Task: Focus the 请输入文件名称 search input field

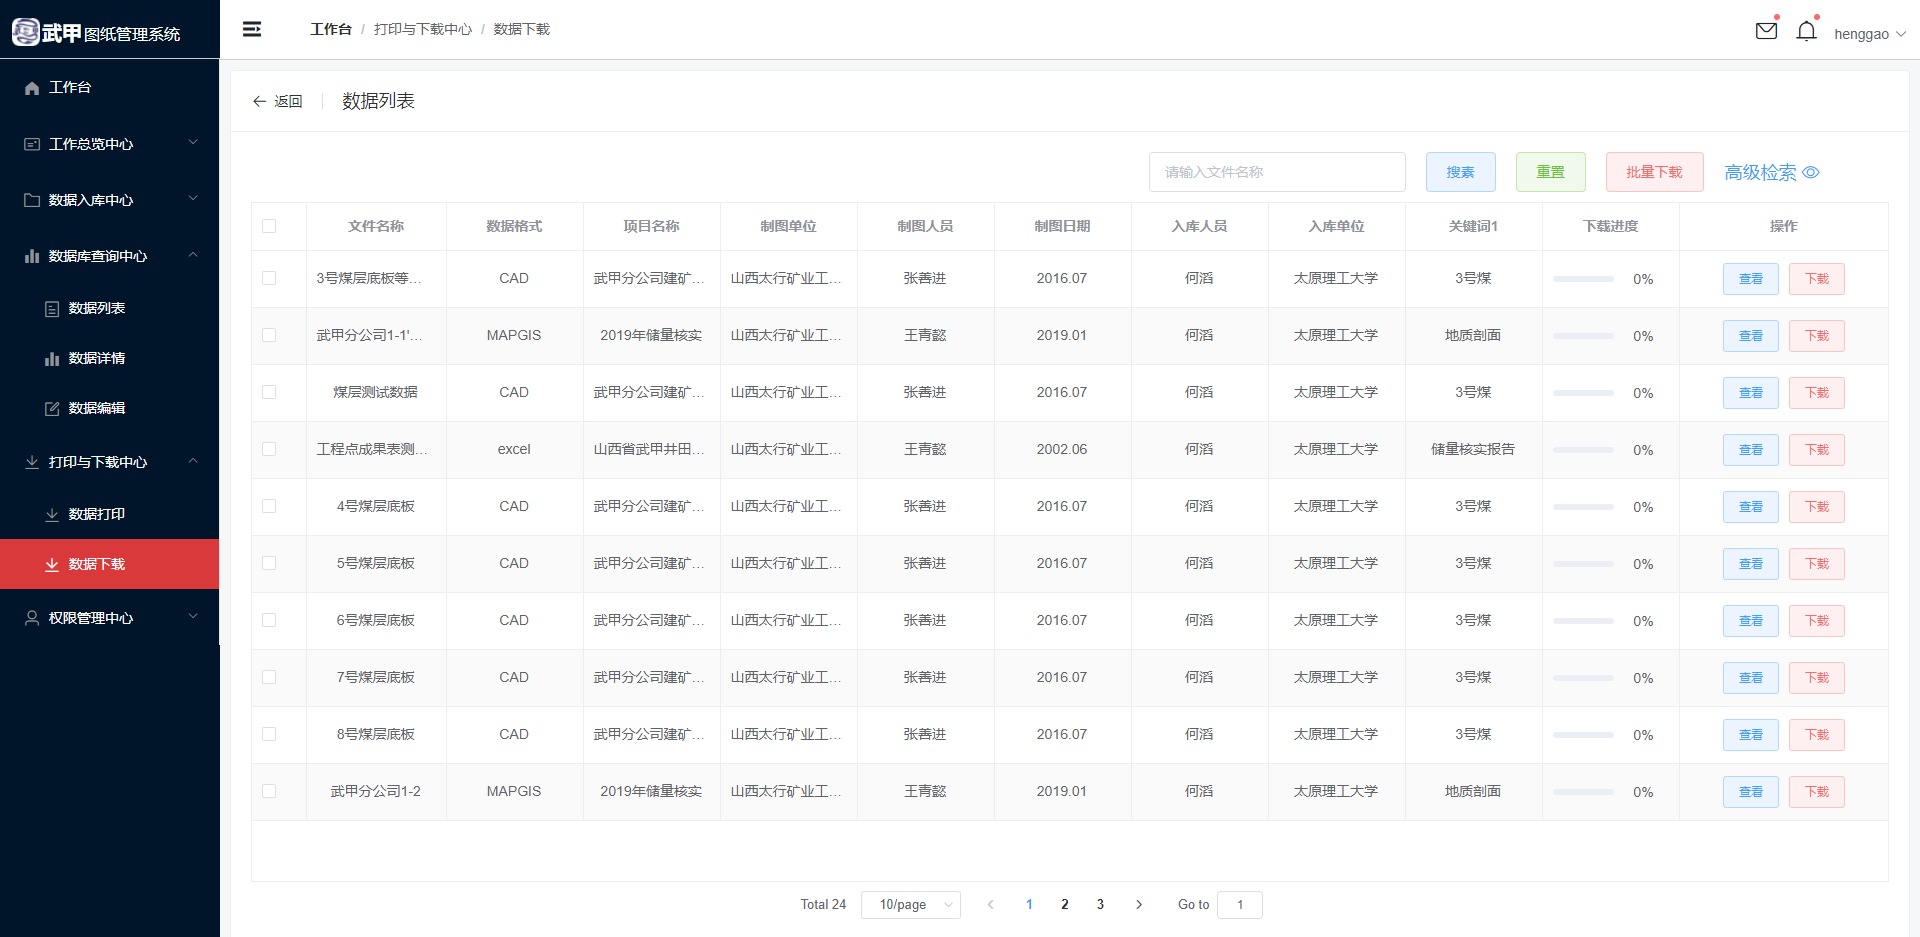Action: pos(1276,172)
